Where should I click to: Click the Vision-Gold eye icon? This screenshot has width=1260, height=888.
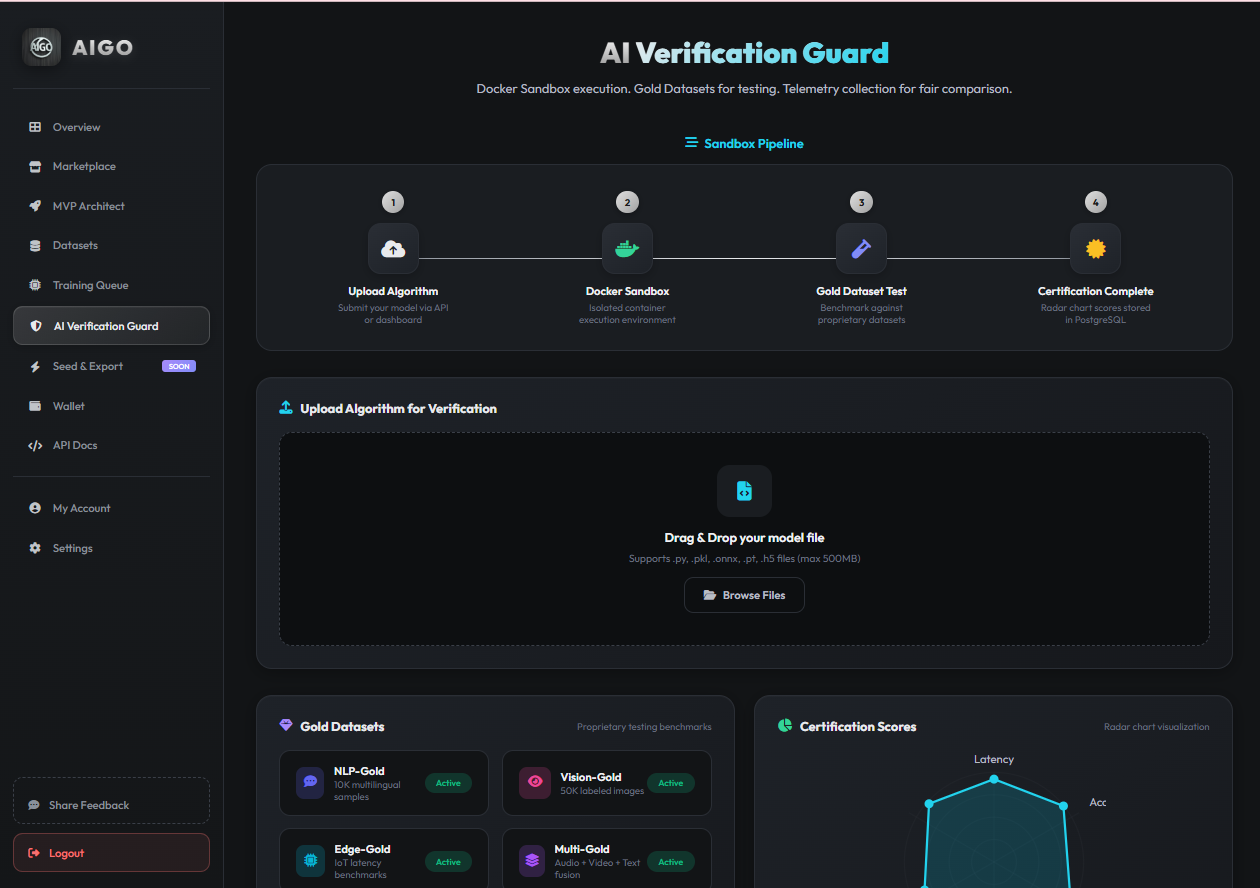pos(534,782)
